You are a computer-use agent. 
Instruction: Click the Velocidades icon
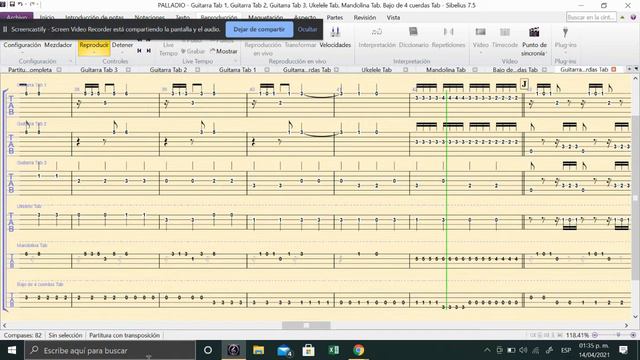coord(335,33)
